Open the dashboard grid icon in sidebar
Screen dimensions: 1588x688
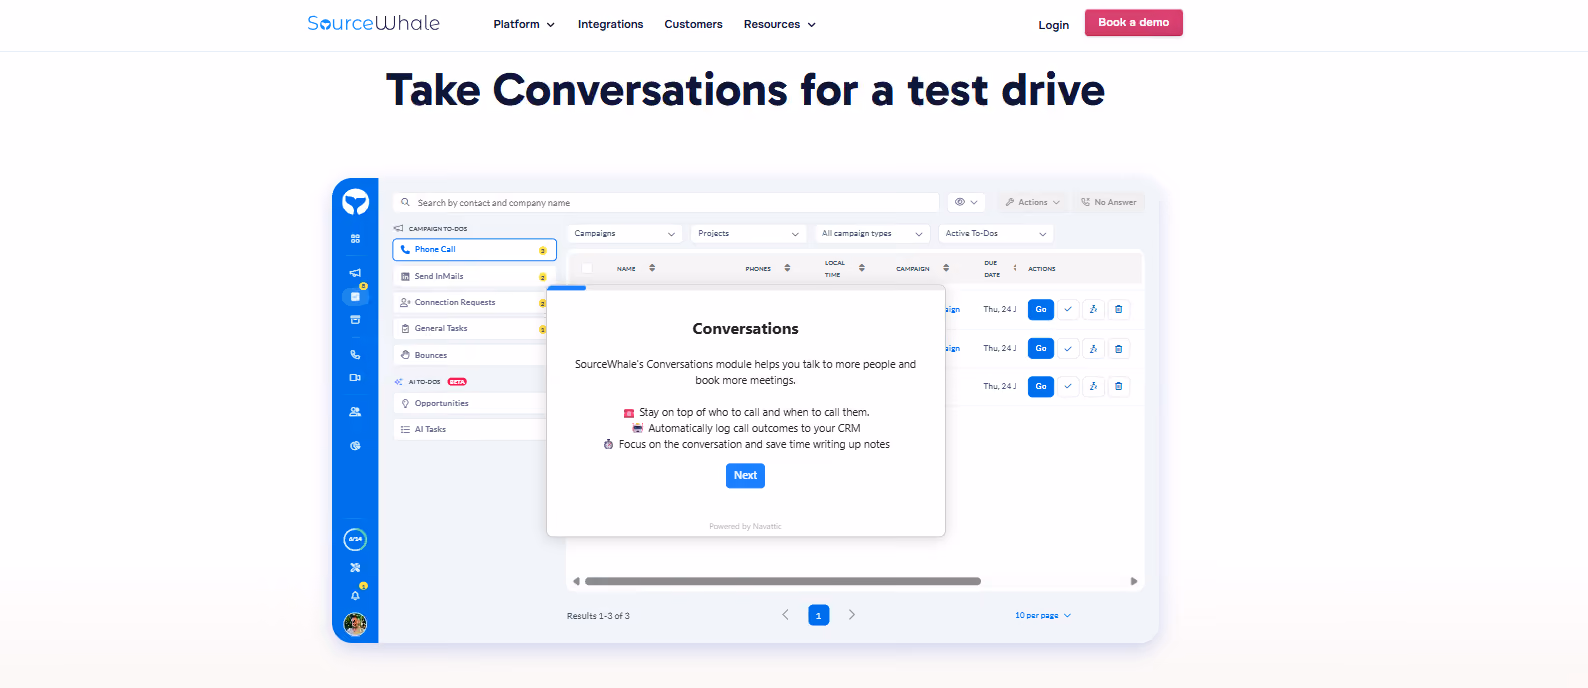(355, 239)
